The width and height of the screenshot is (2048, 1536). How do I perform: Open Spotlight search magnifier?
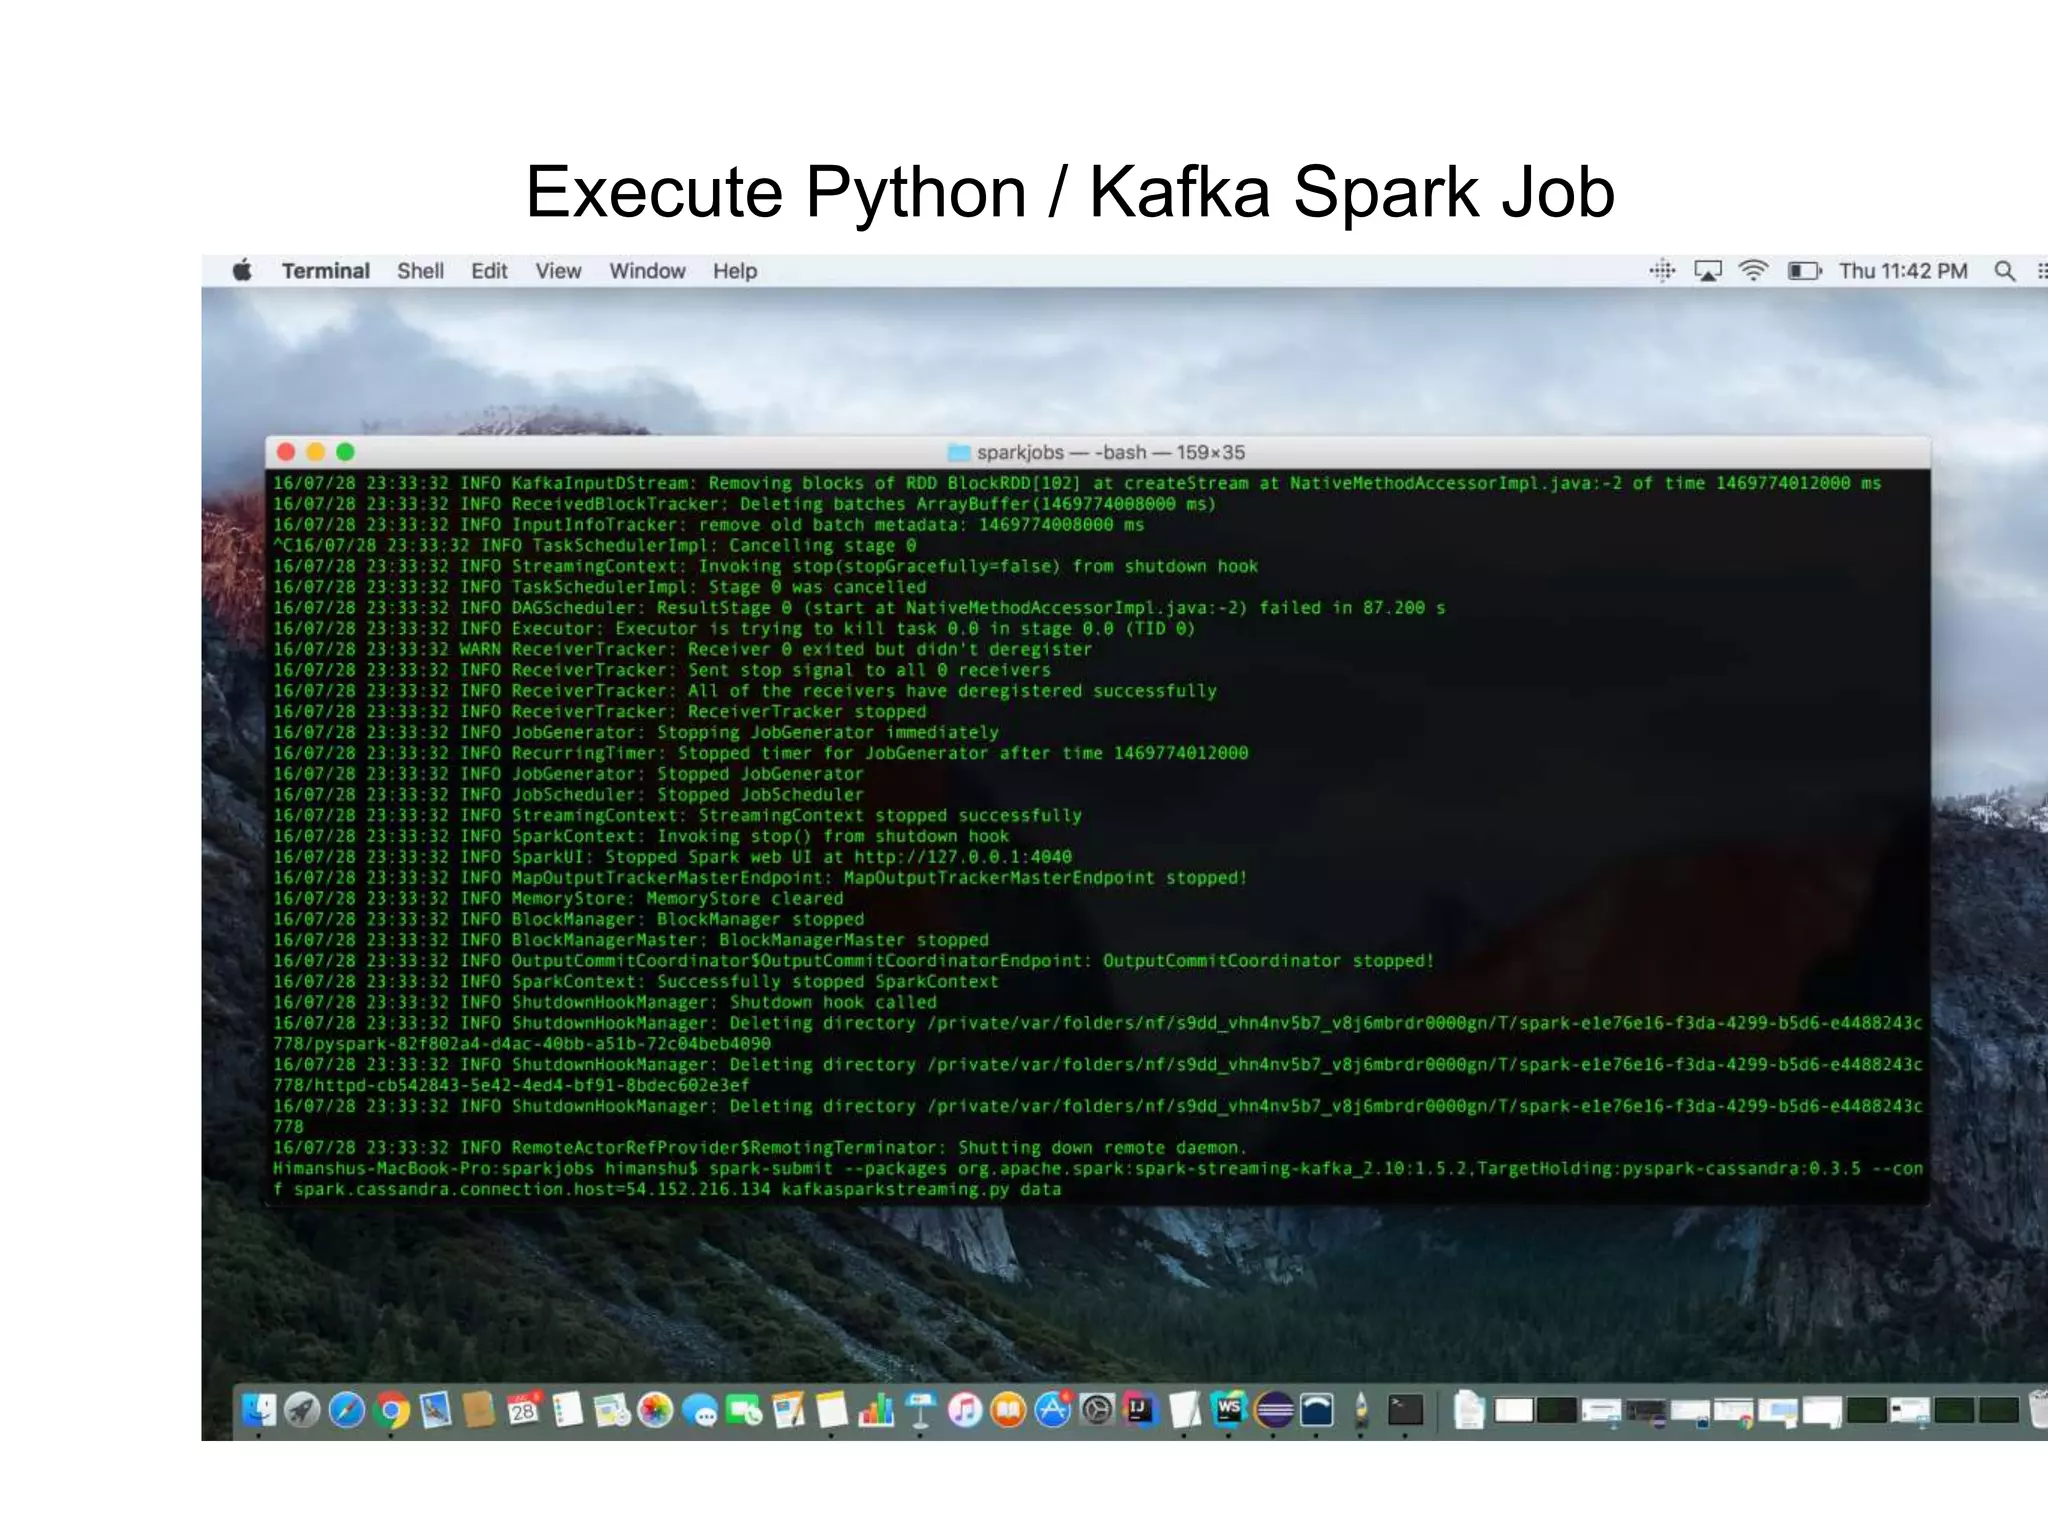pyautogui.click(x=2004, y=271)
